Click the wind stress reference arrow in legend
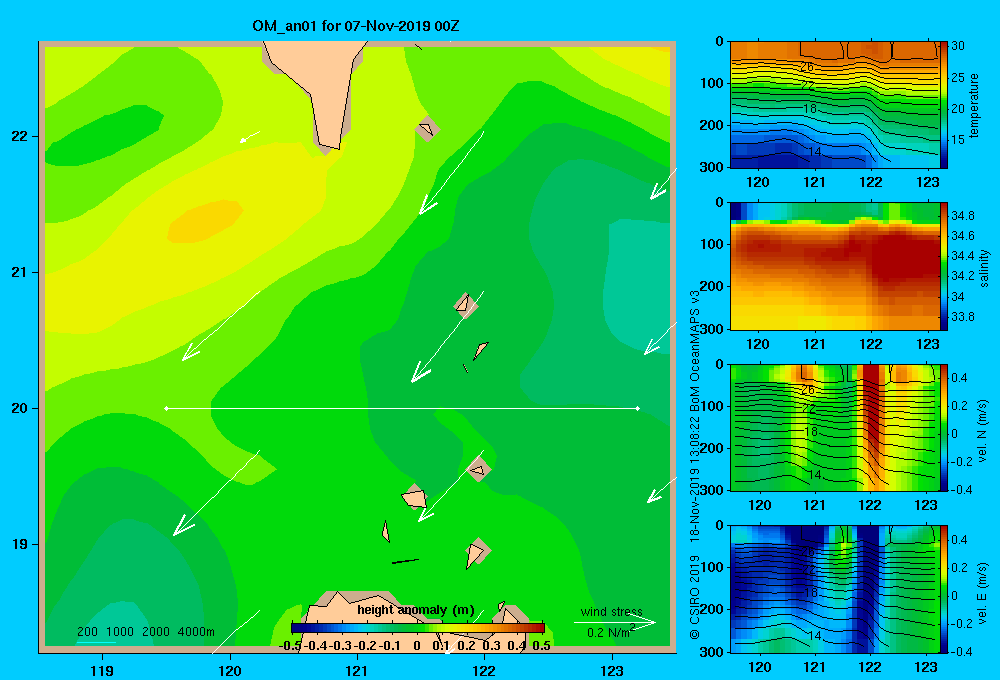This screenshot has width=1000, height=680. (x=614, y=622)
